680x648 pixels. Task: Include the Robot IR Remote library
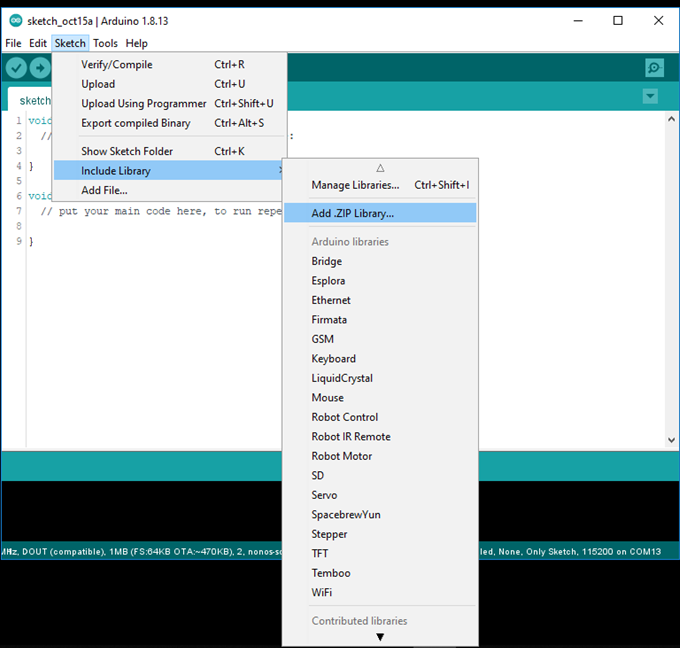(380, 437)
